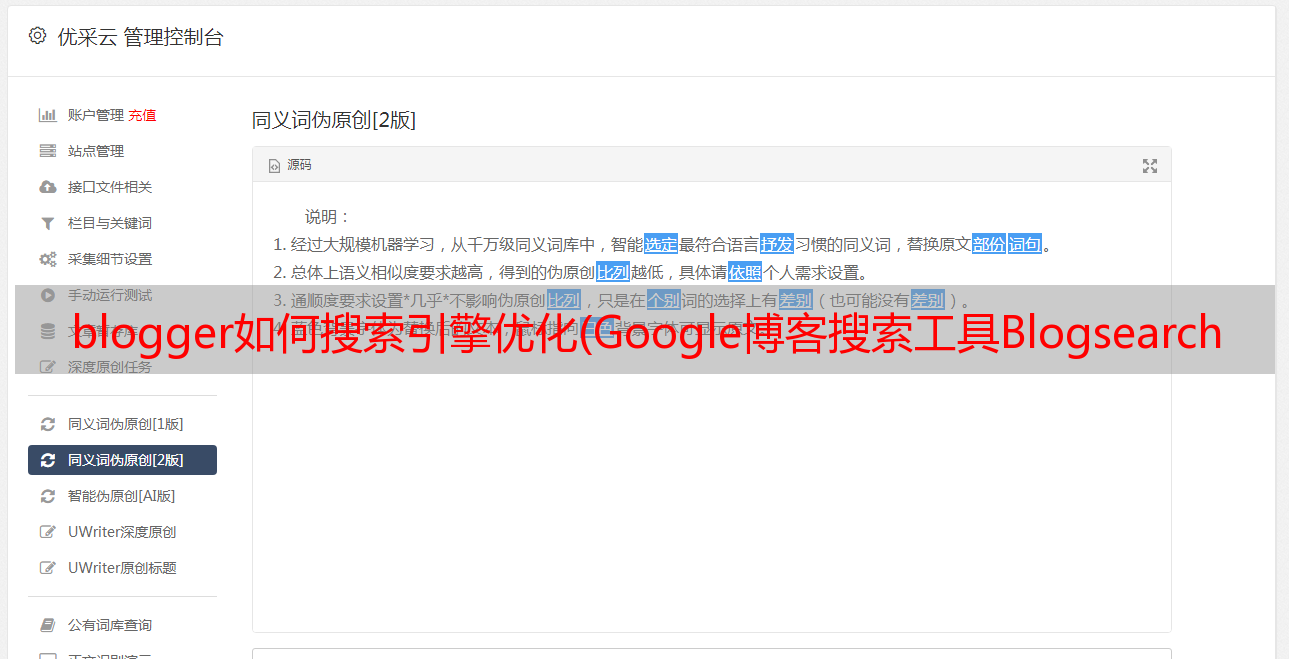Image resolution: width=1289 pixels, height=659 pixels.
Task: Open 智能伪原创[AI版] menu item
Action: (122, 496)
